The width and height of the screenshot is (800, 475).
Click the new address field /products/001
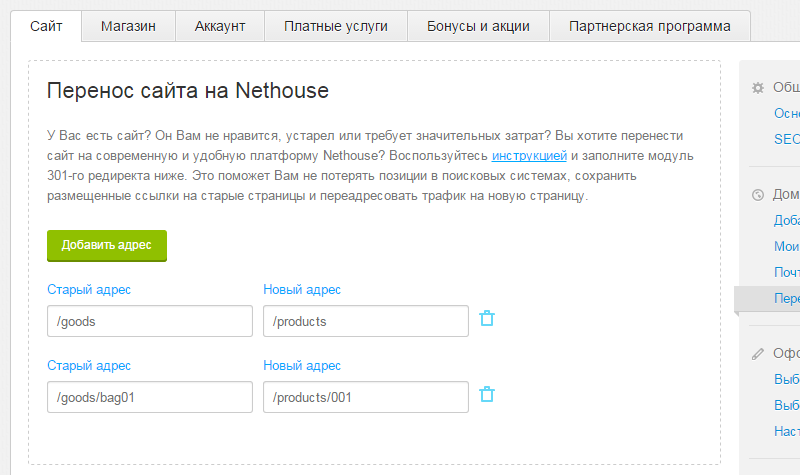[366, 397]
